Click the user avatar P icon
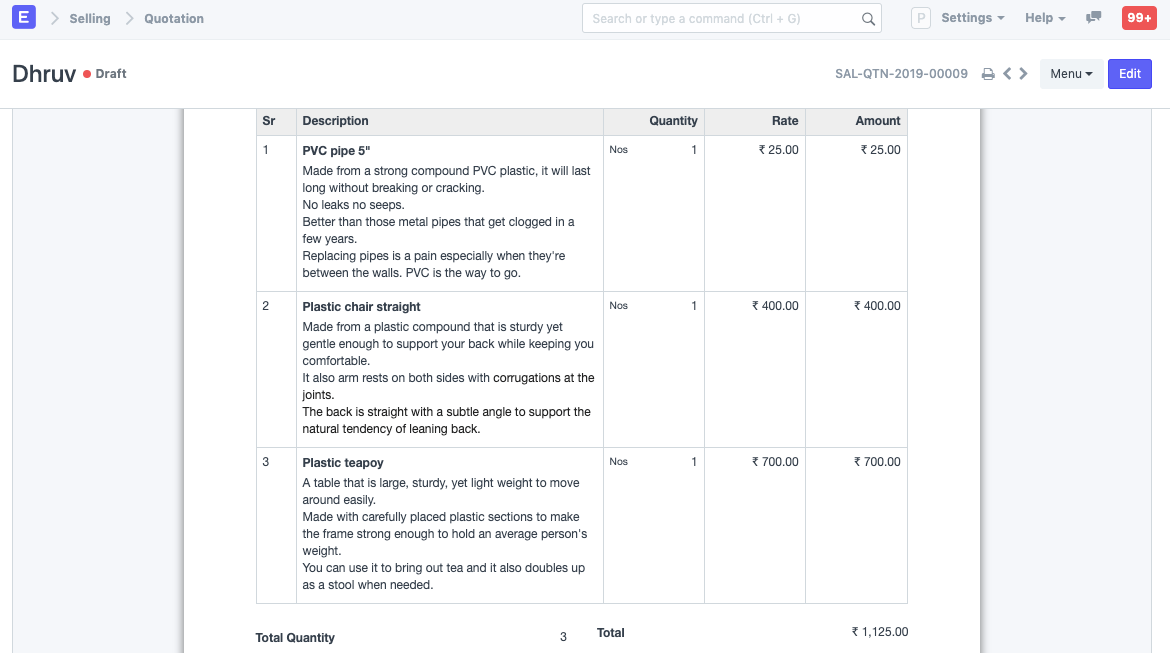The width and height of the screenshot is (1170, 653). (x=920, y=17)
